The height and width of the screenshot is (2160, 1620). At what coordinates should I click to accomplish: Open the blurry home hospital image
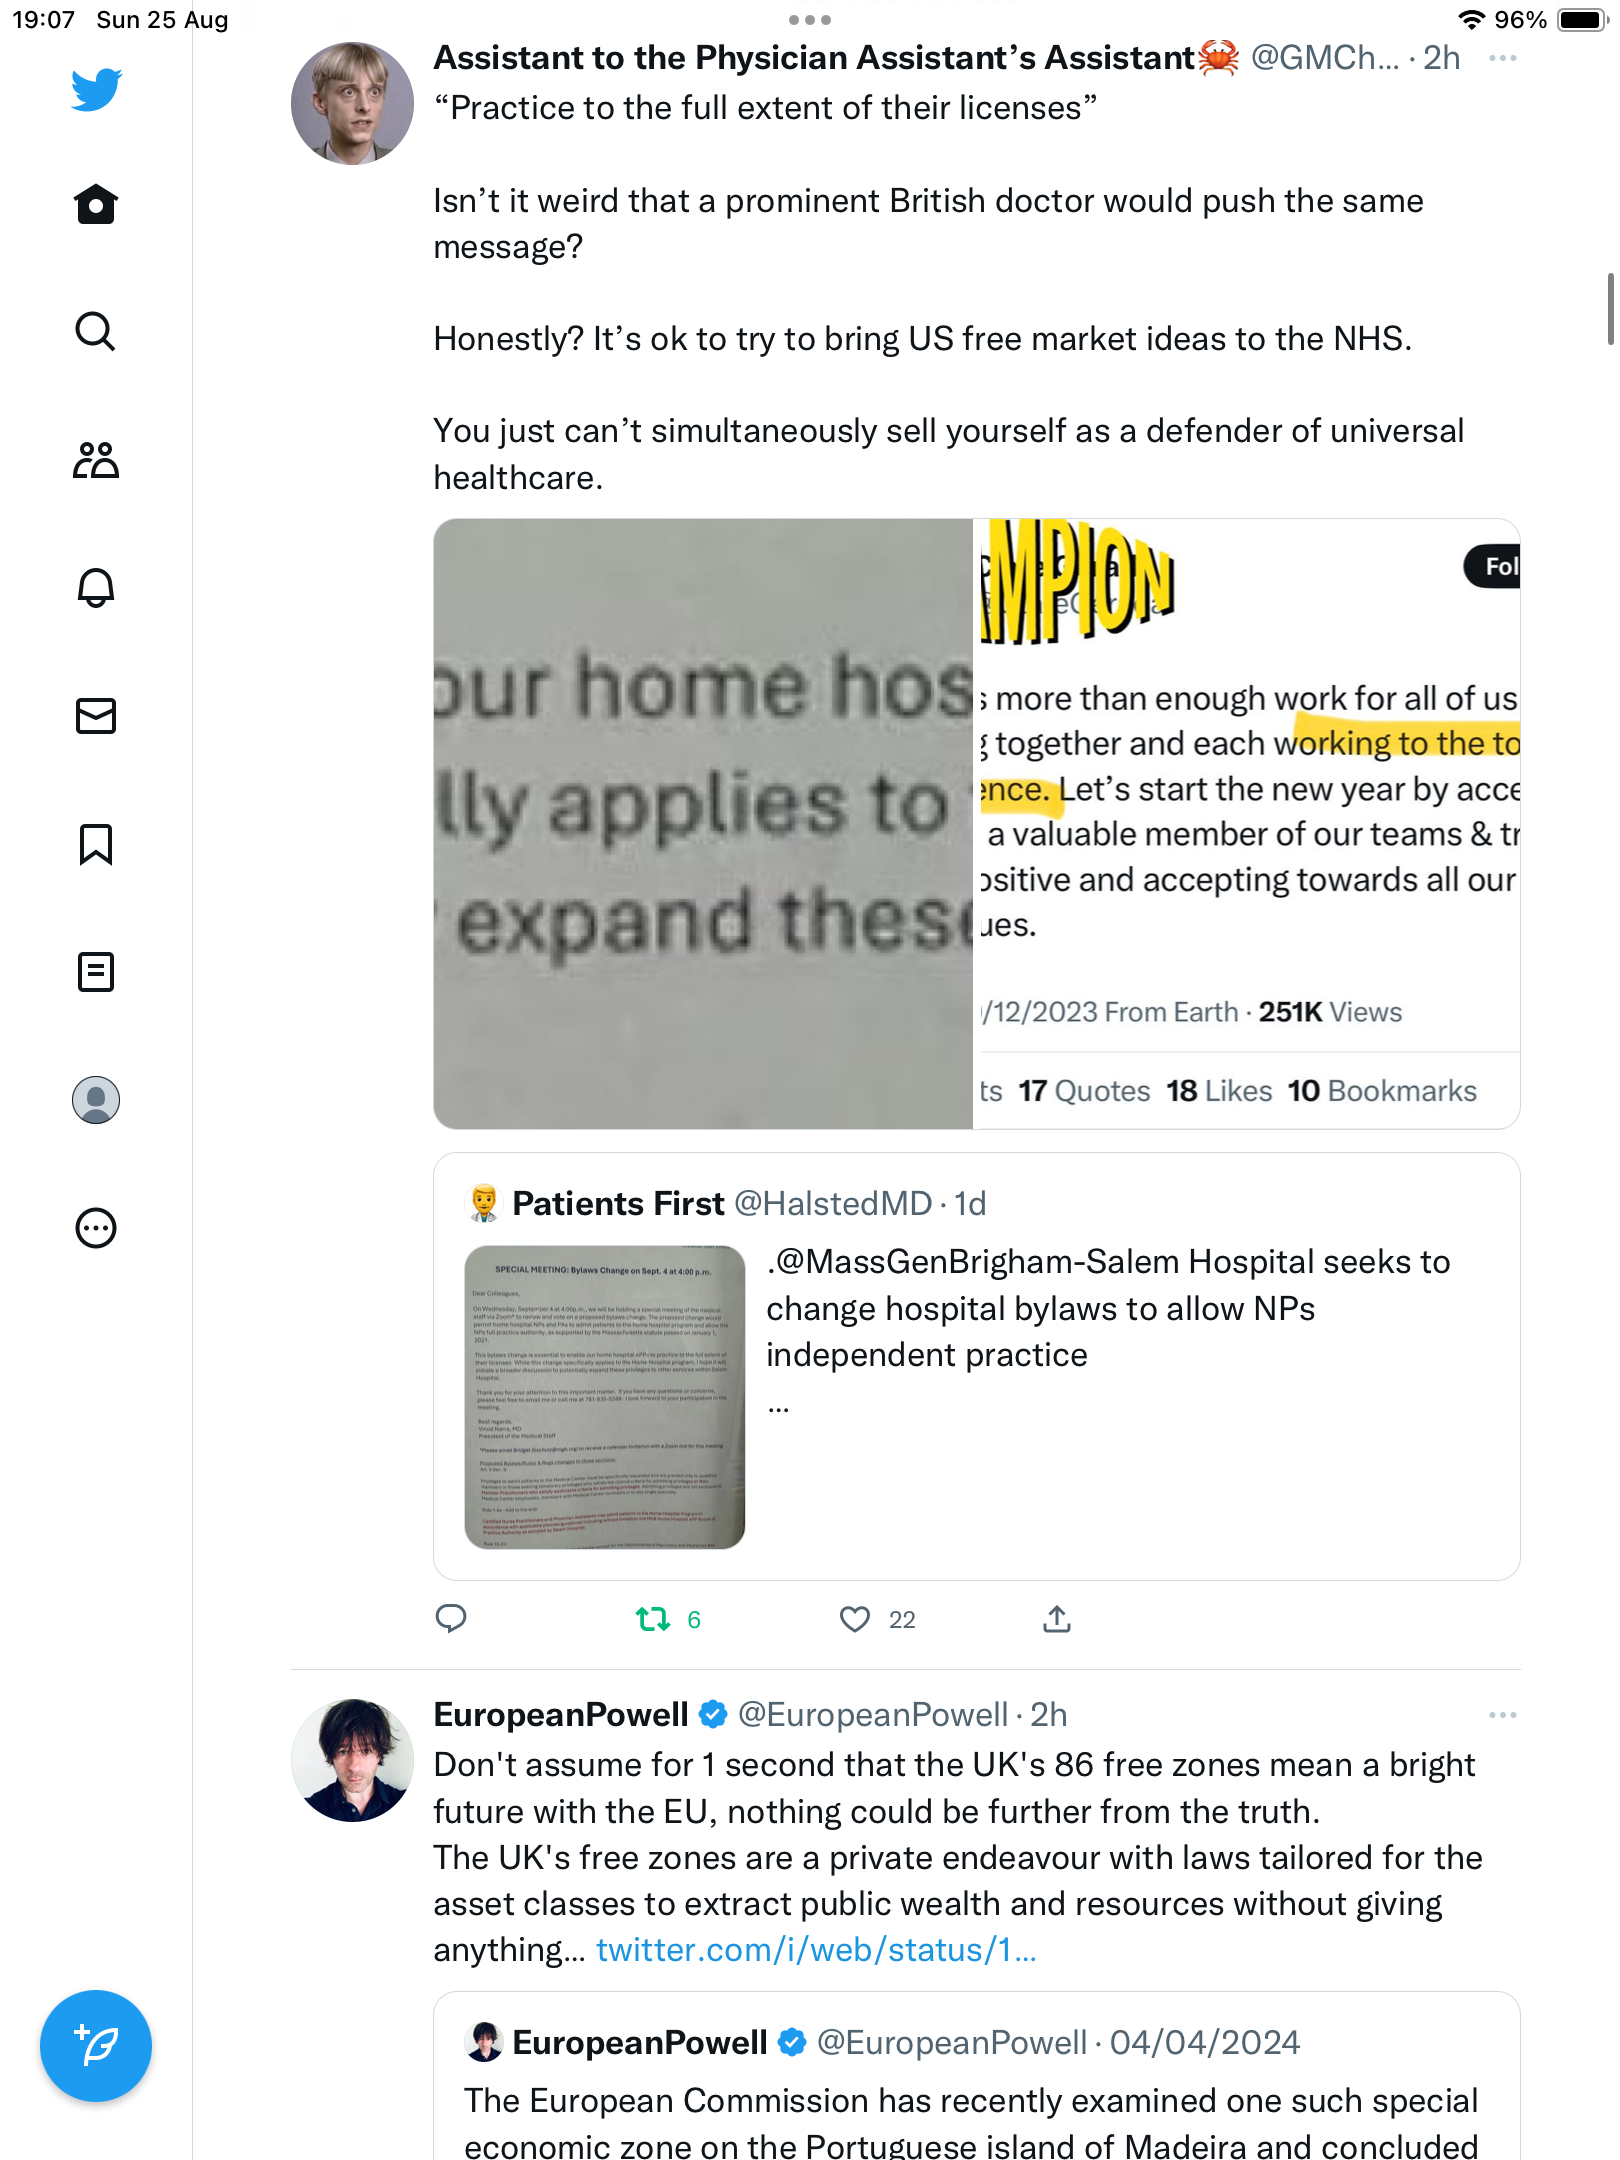703,824
